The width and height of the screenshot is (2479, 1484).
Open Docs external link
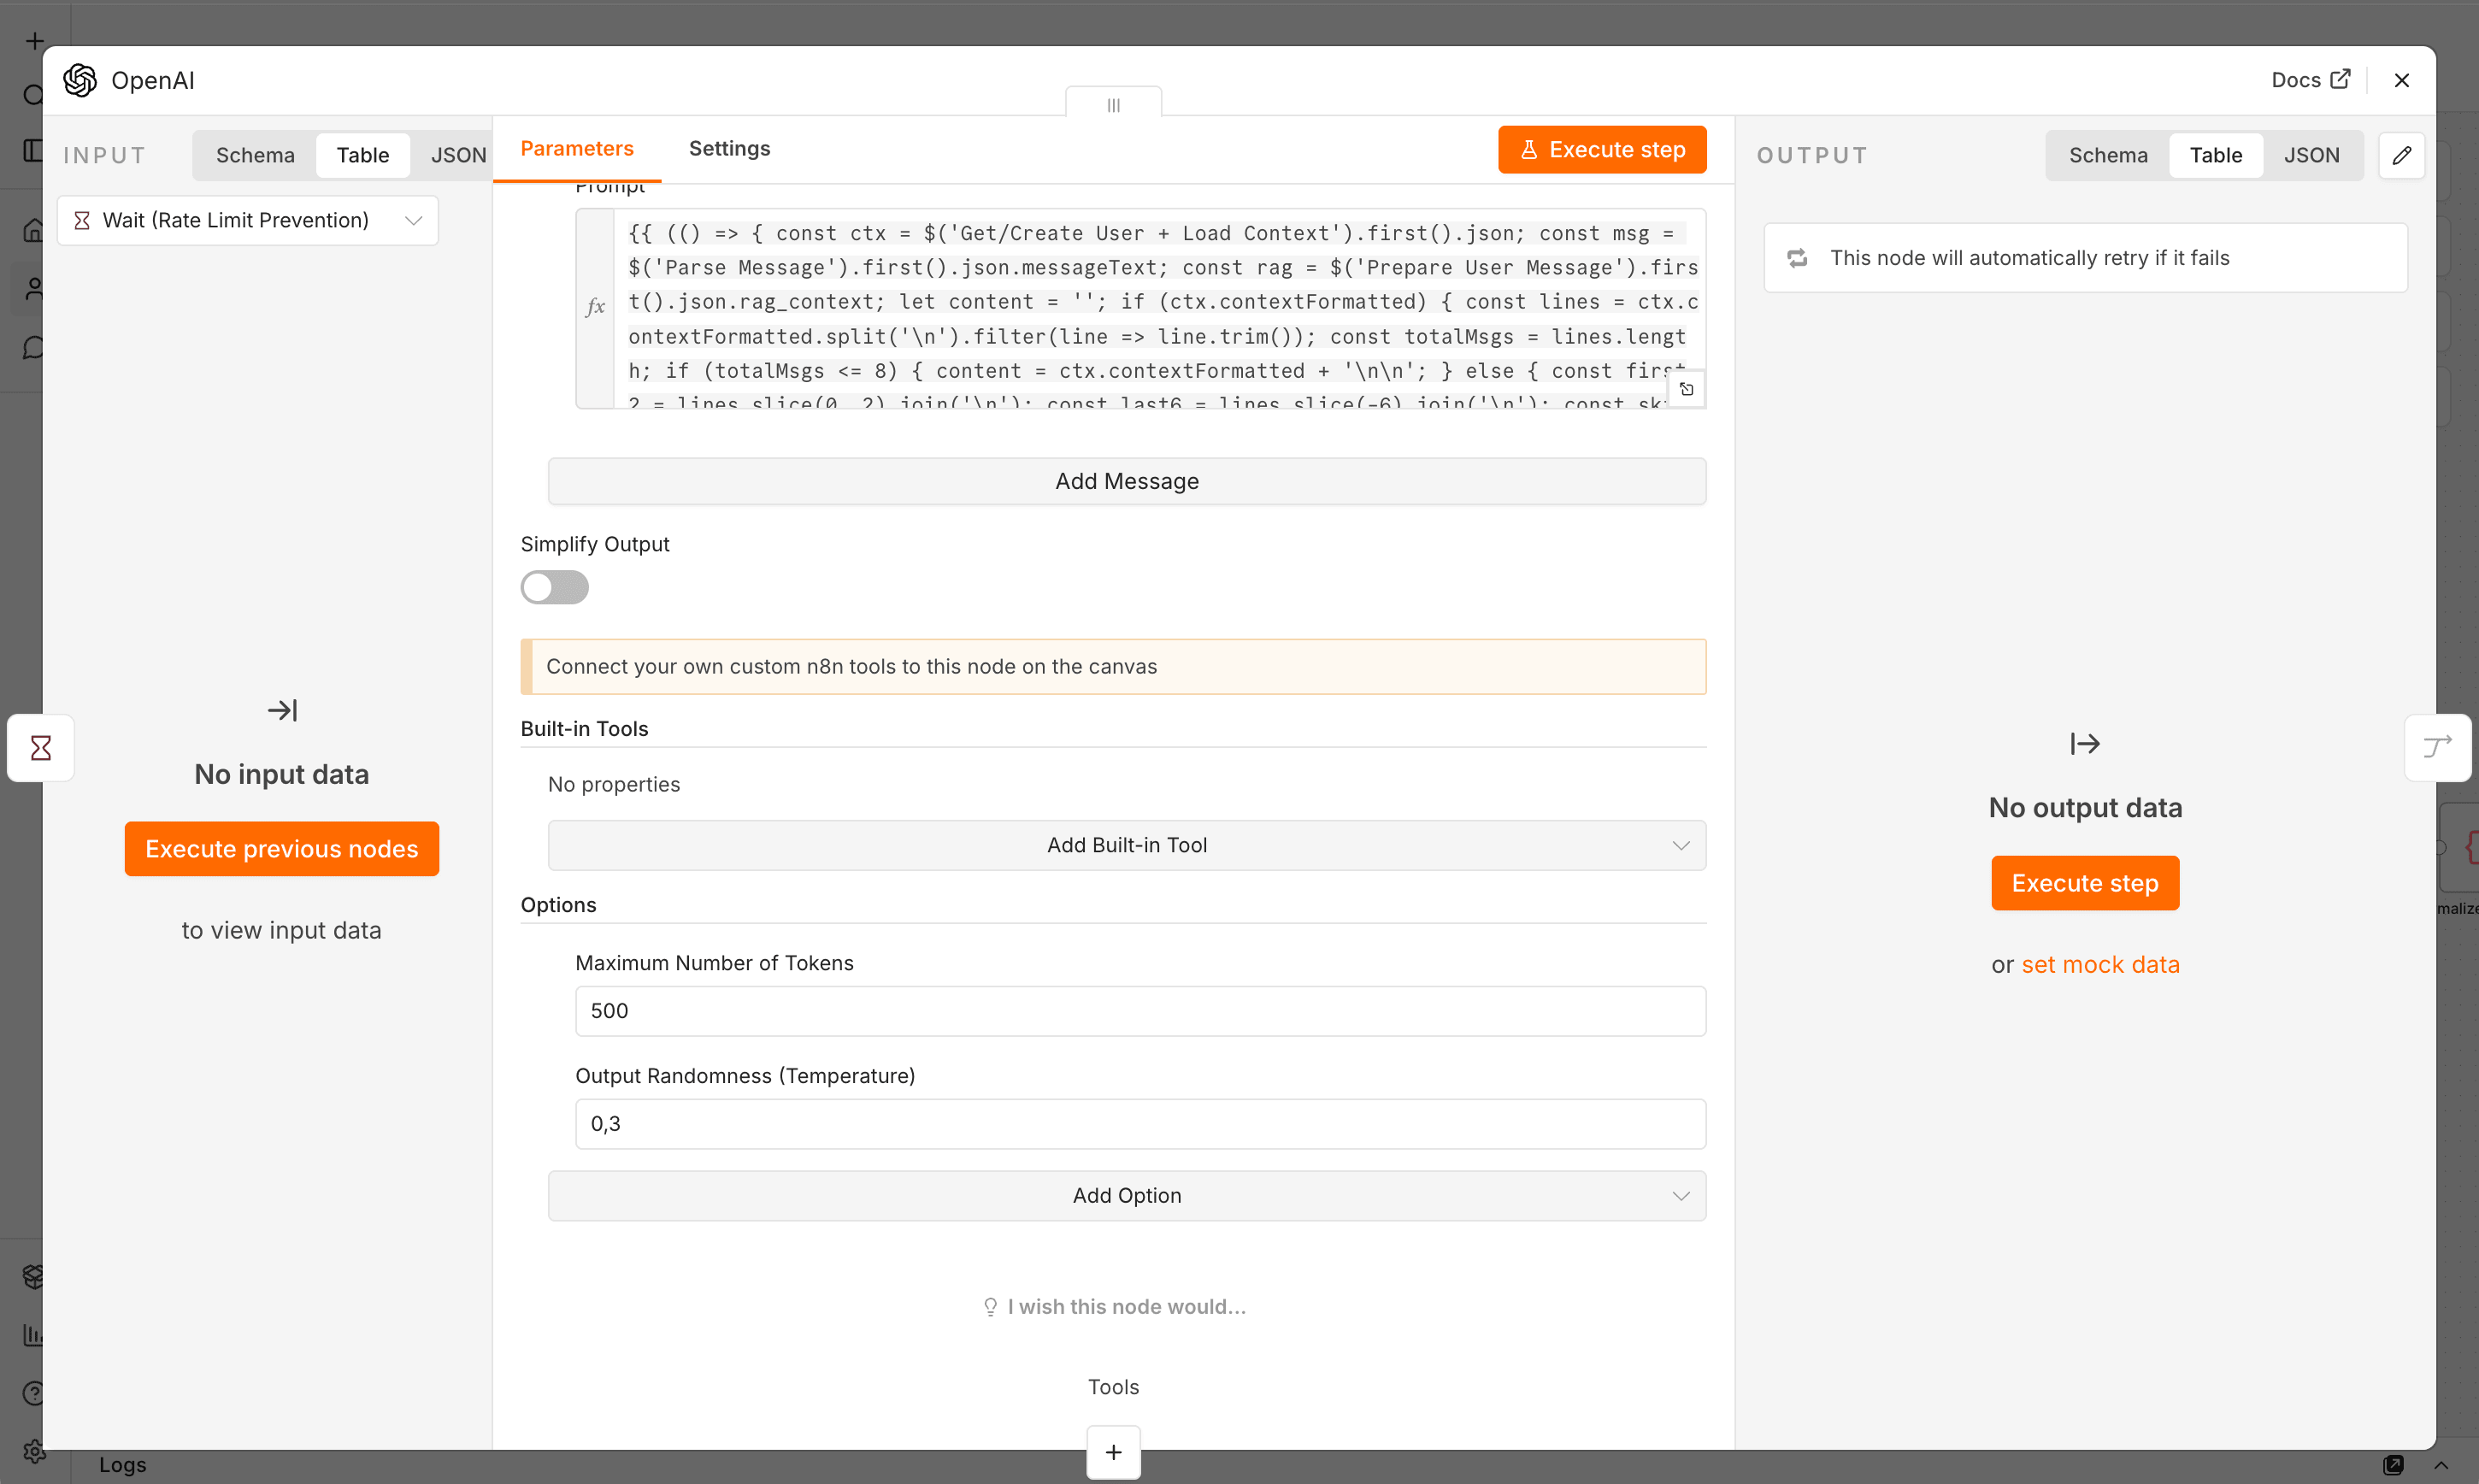coord(2310,80)
